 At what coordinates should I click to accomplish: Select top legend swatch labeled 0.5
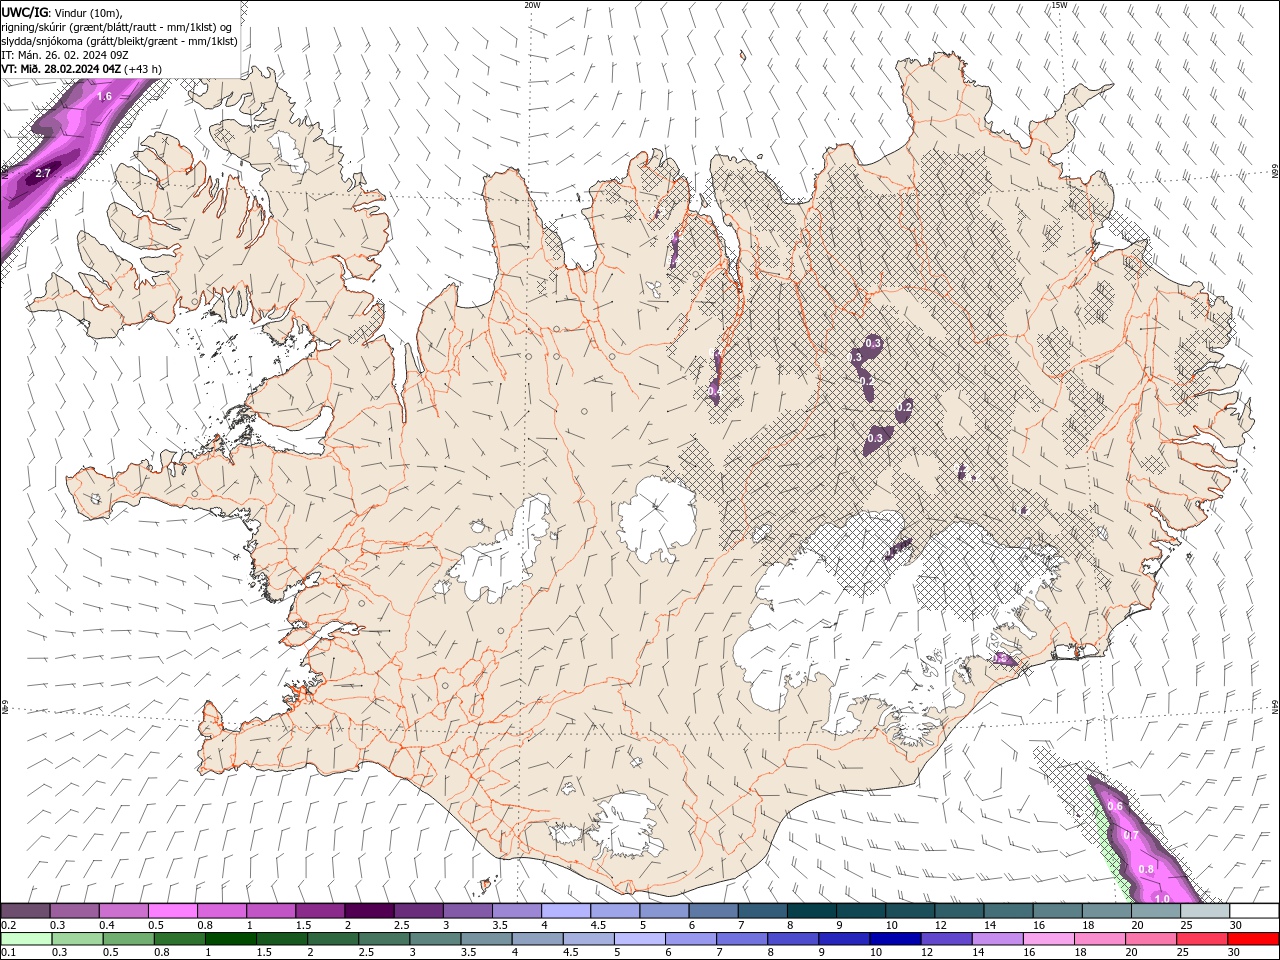173,911
